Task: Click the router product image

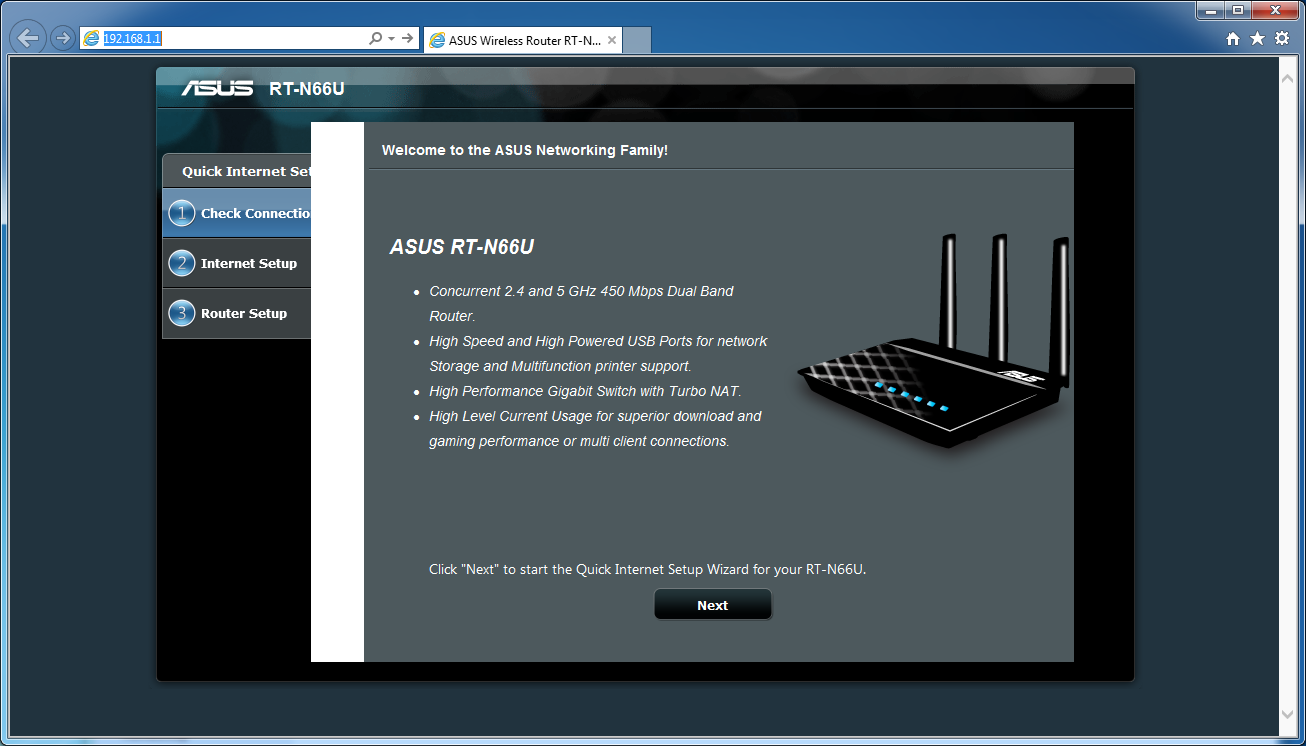Action: pyautogui.click(x=934, y=342)
